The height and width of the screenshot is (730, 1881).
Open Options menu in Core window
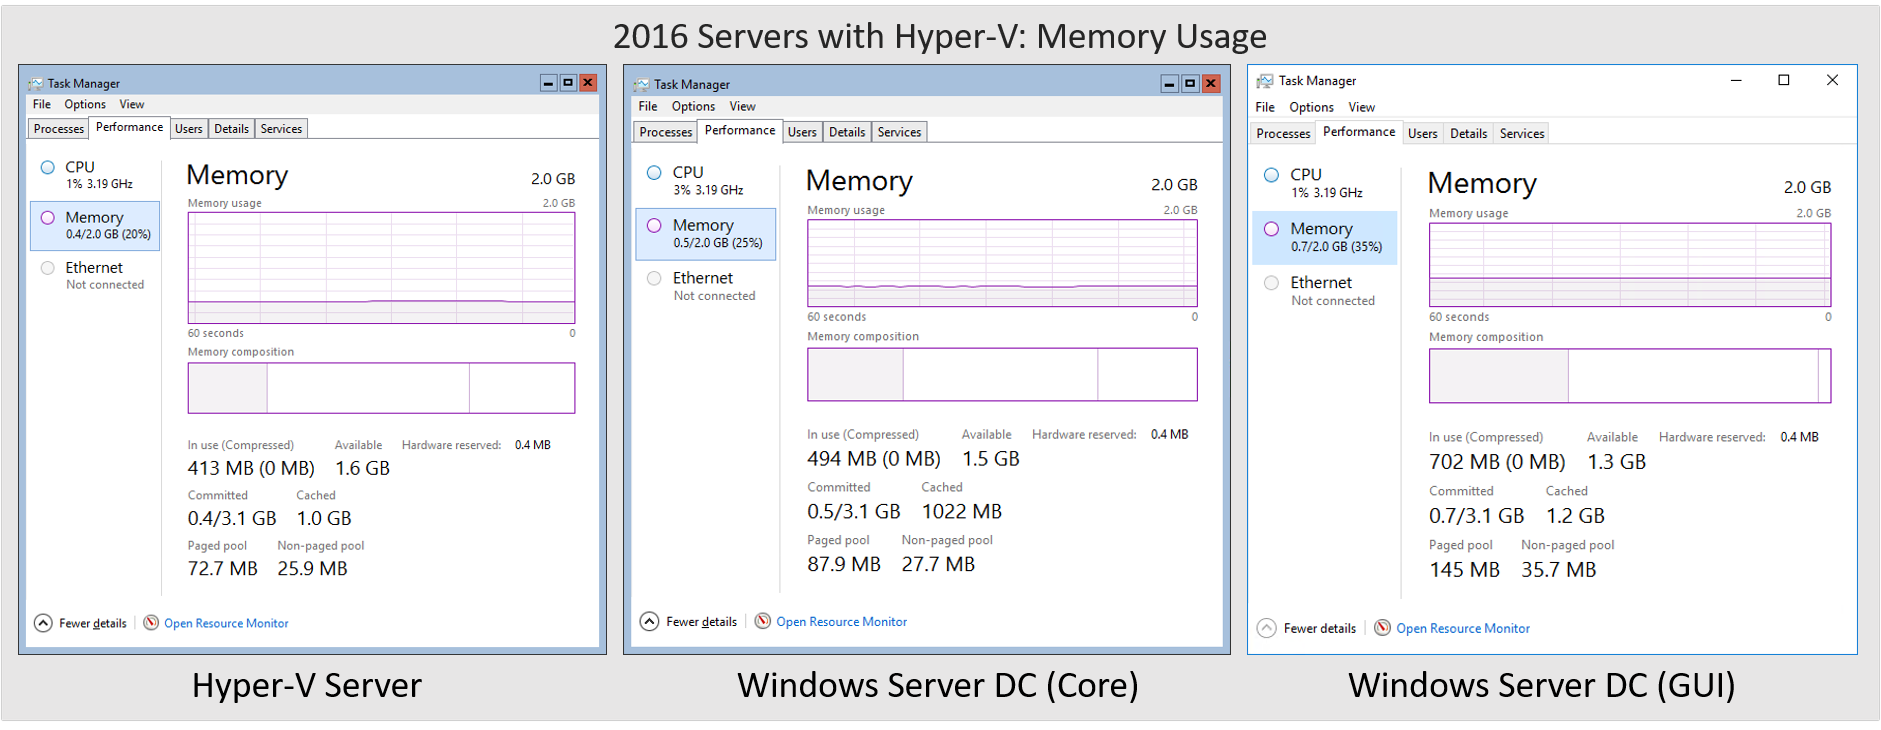point(693,106)
